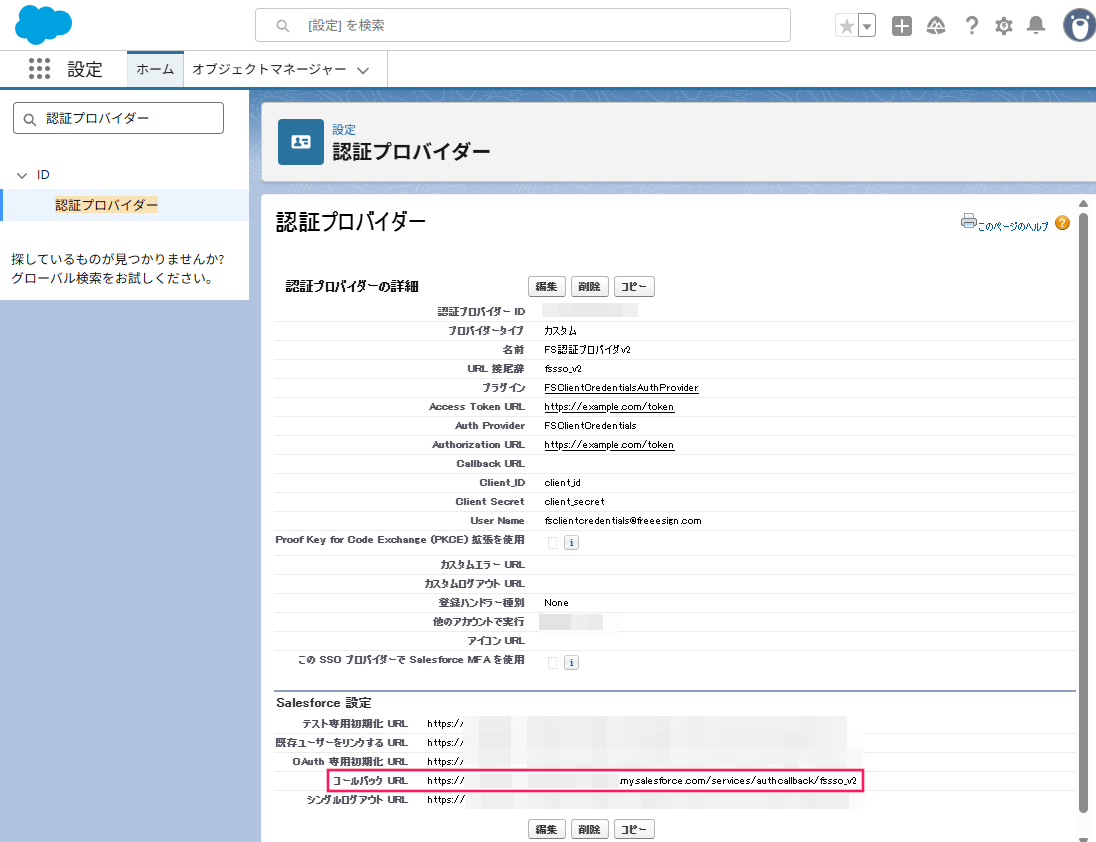This screenshot has height=842, width=1096.
Task: Open the setup gear icon
Action: click(x=1004, y=26)
